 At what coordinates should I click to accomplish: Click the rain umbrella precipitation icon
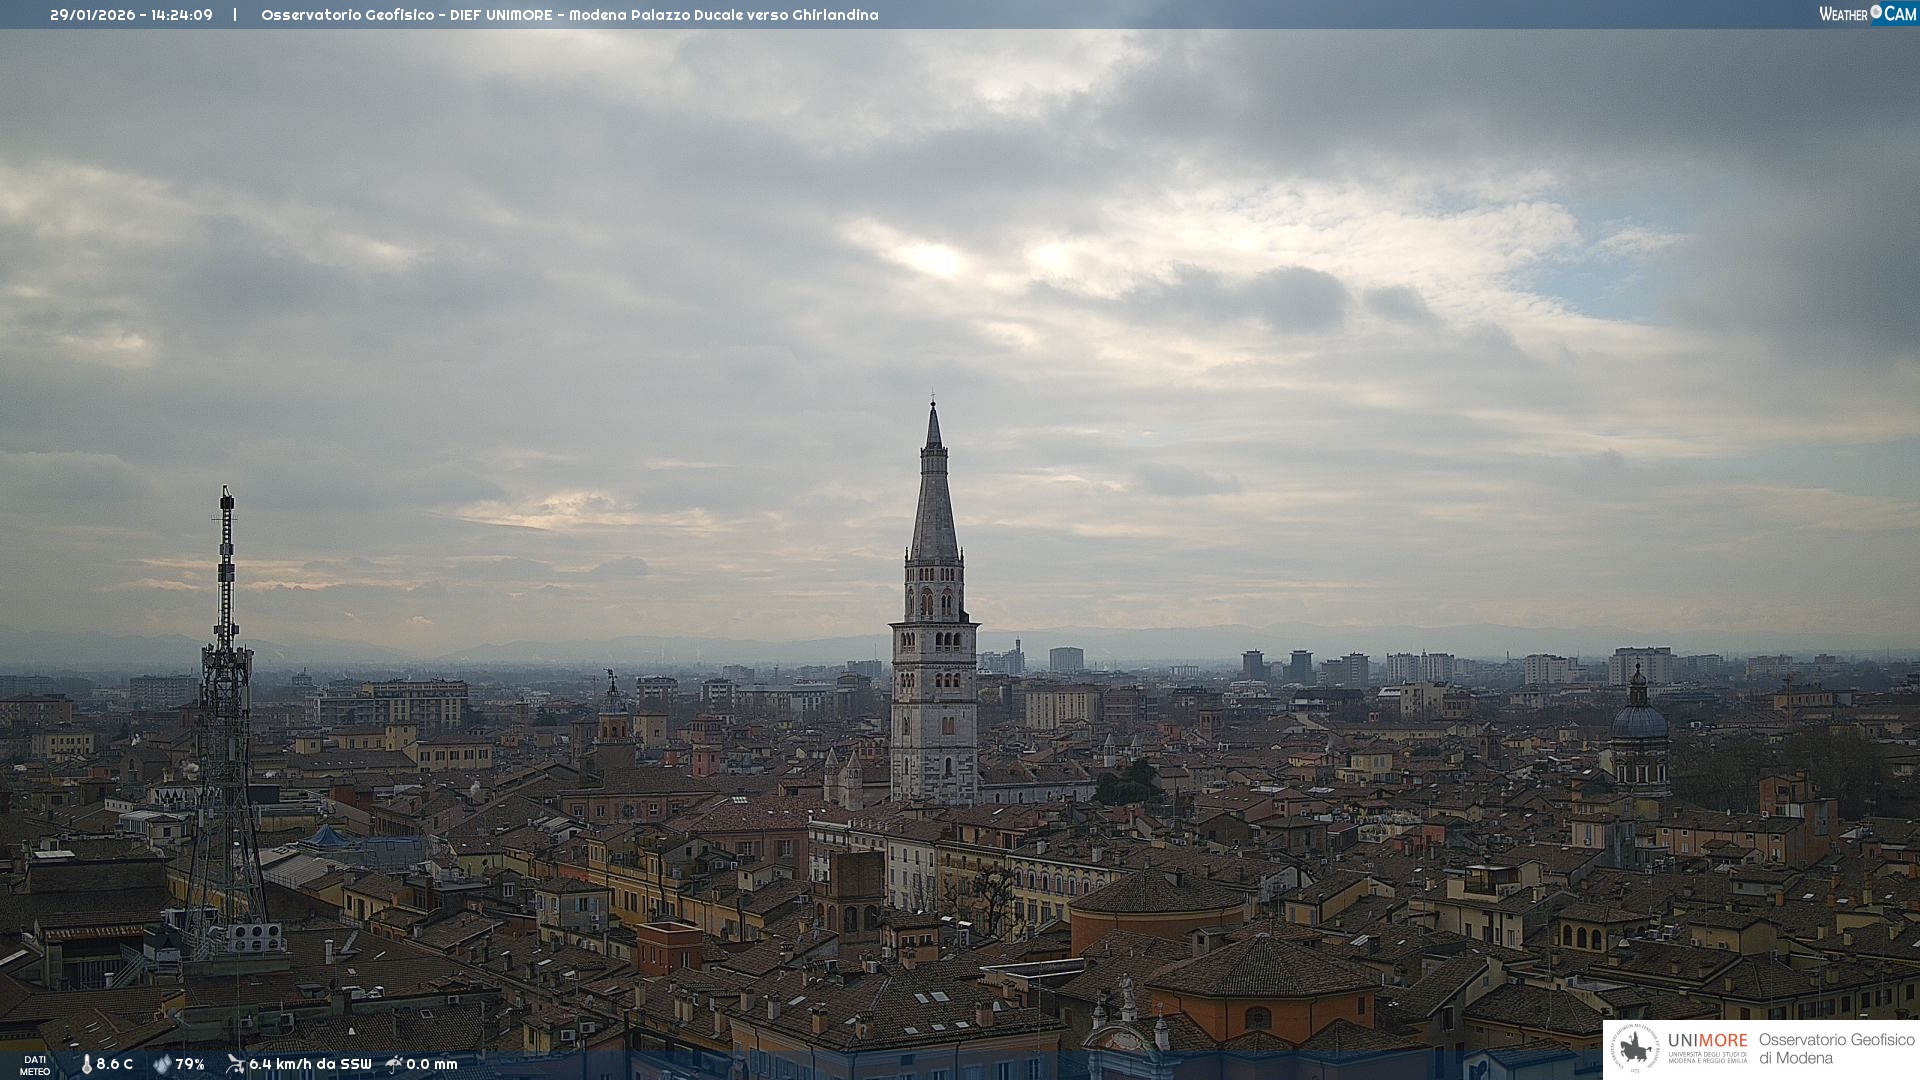[x=394, y=1064]
